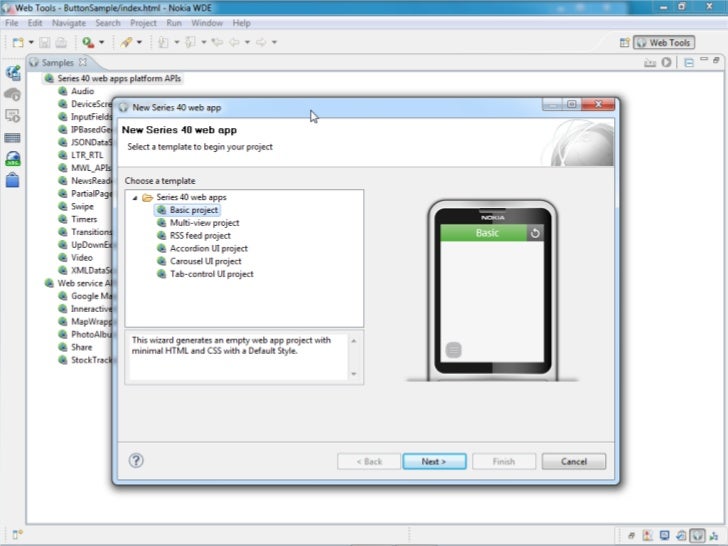The image size is (728, 546).
Task: Maximize the Samples view panel
Action: tap(716, 60)
